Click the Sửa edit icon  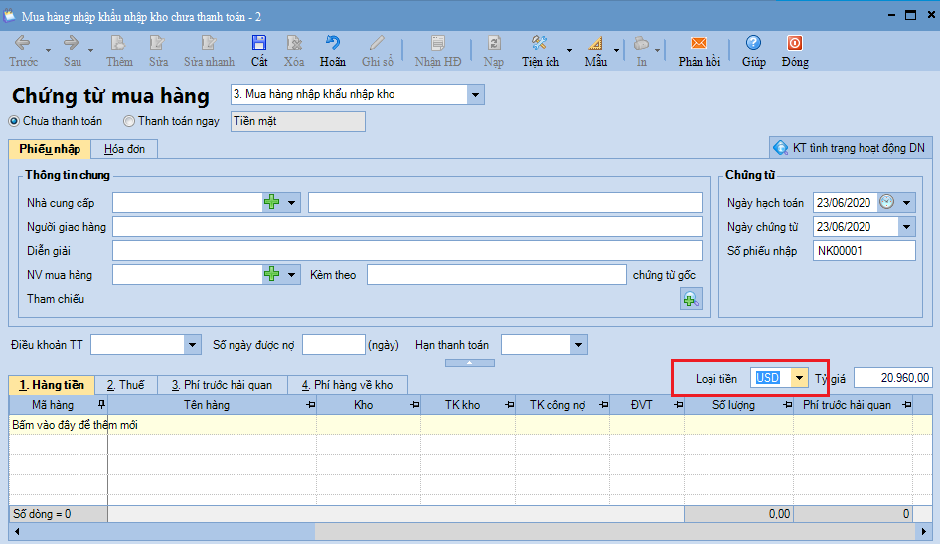coord(158,50)
